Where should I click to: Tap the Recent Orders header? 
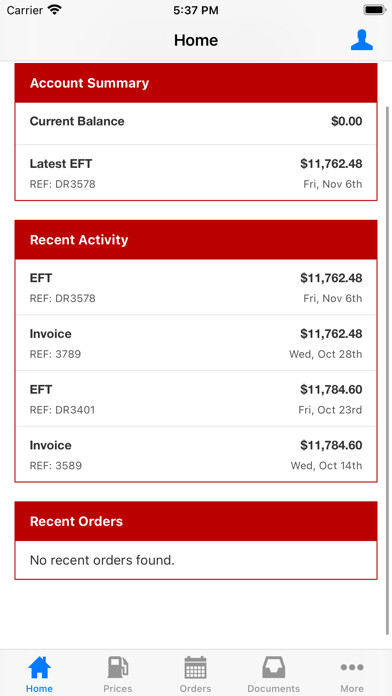click(196, 521)
